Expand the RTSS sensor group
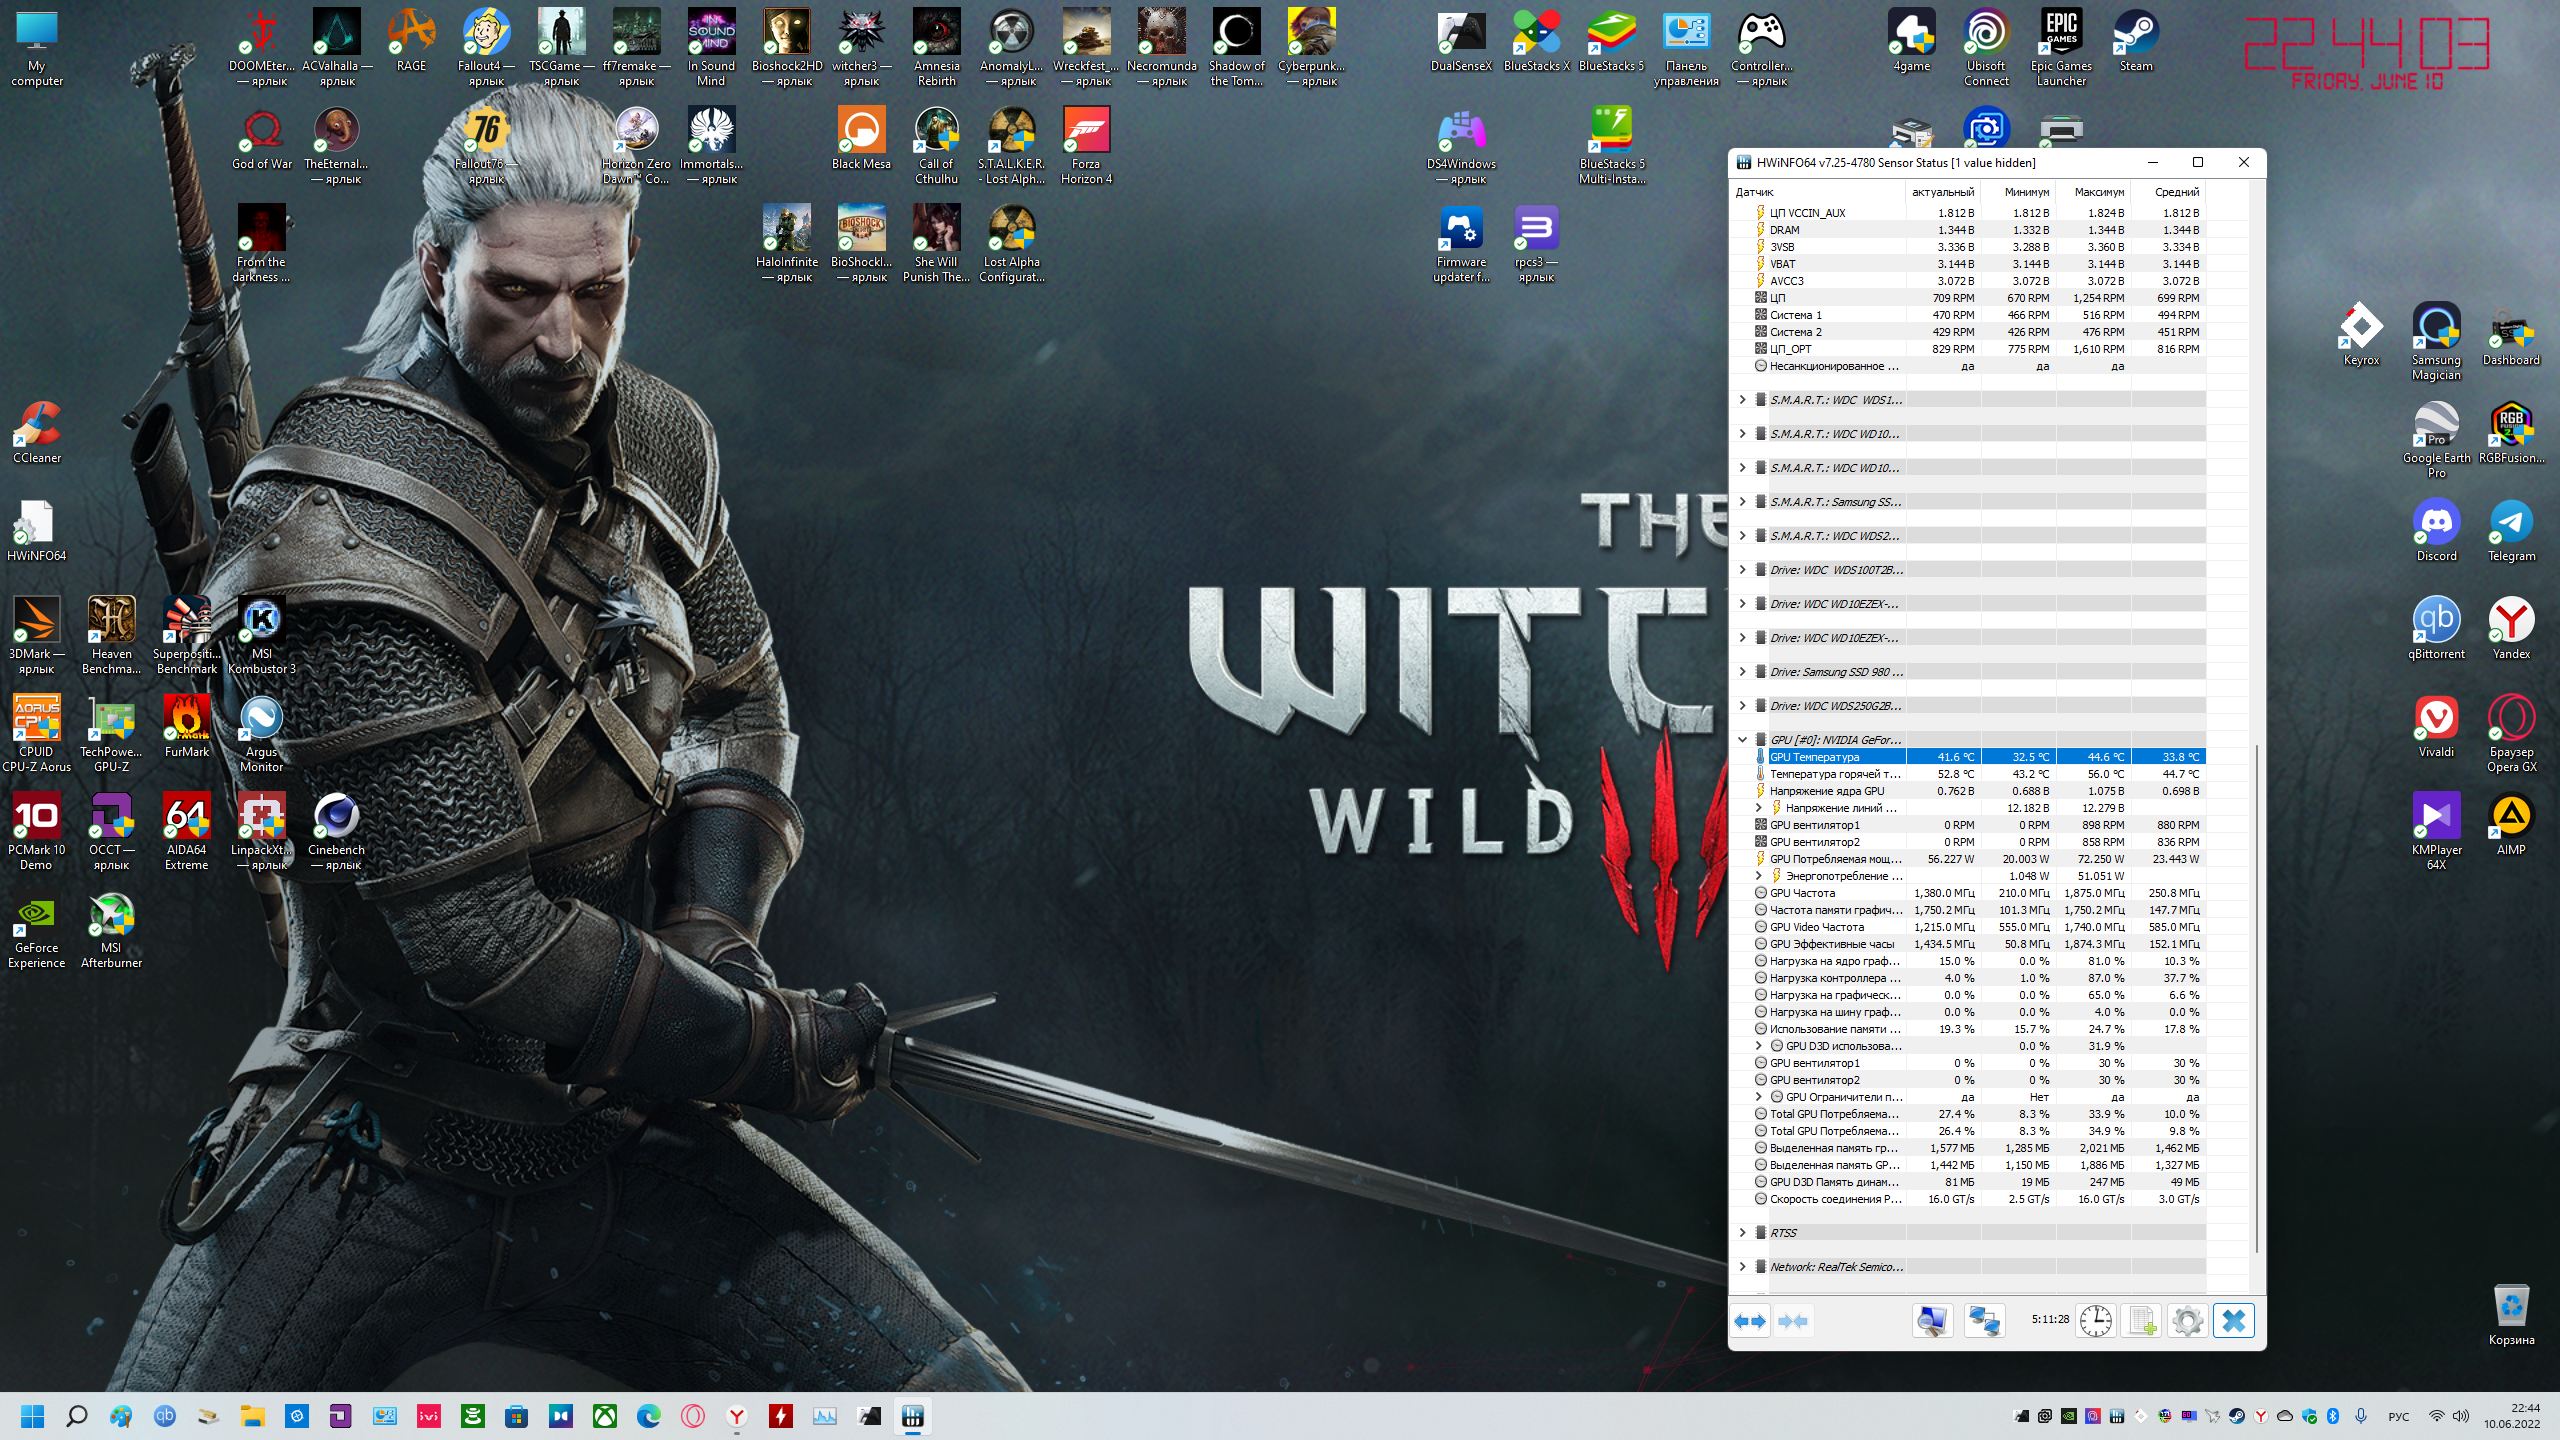The width and height of the screenshot is (2560, 1440). click(x=1743, y=1233)
